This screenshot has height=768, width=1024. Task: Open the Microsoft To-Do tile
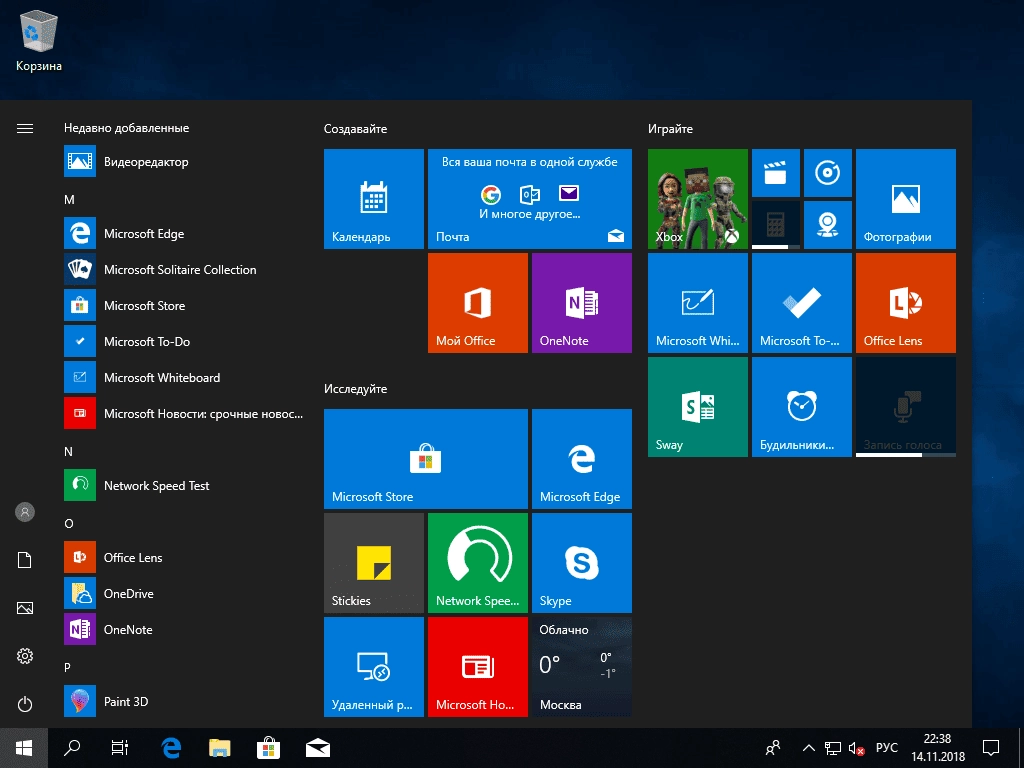[802, 303]
